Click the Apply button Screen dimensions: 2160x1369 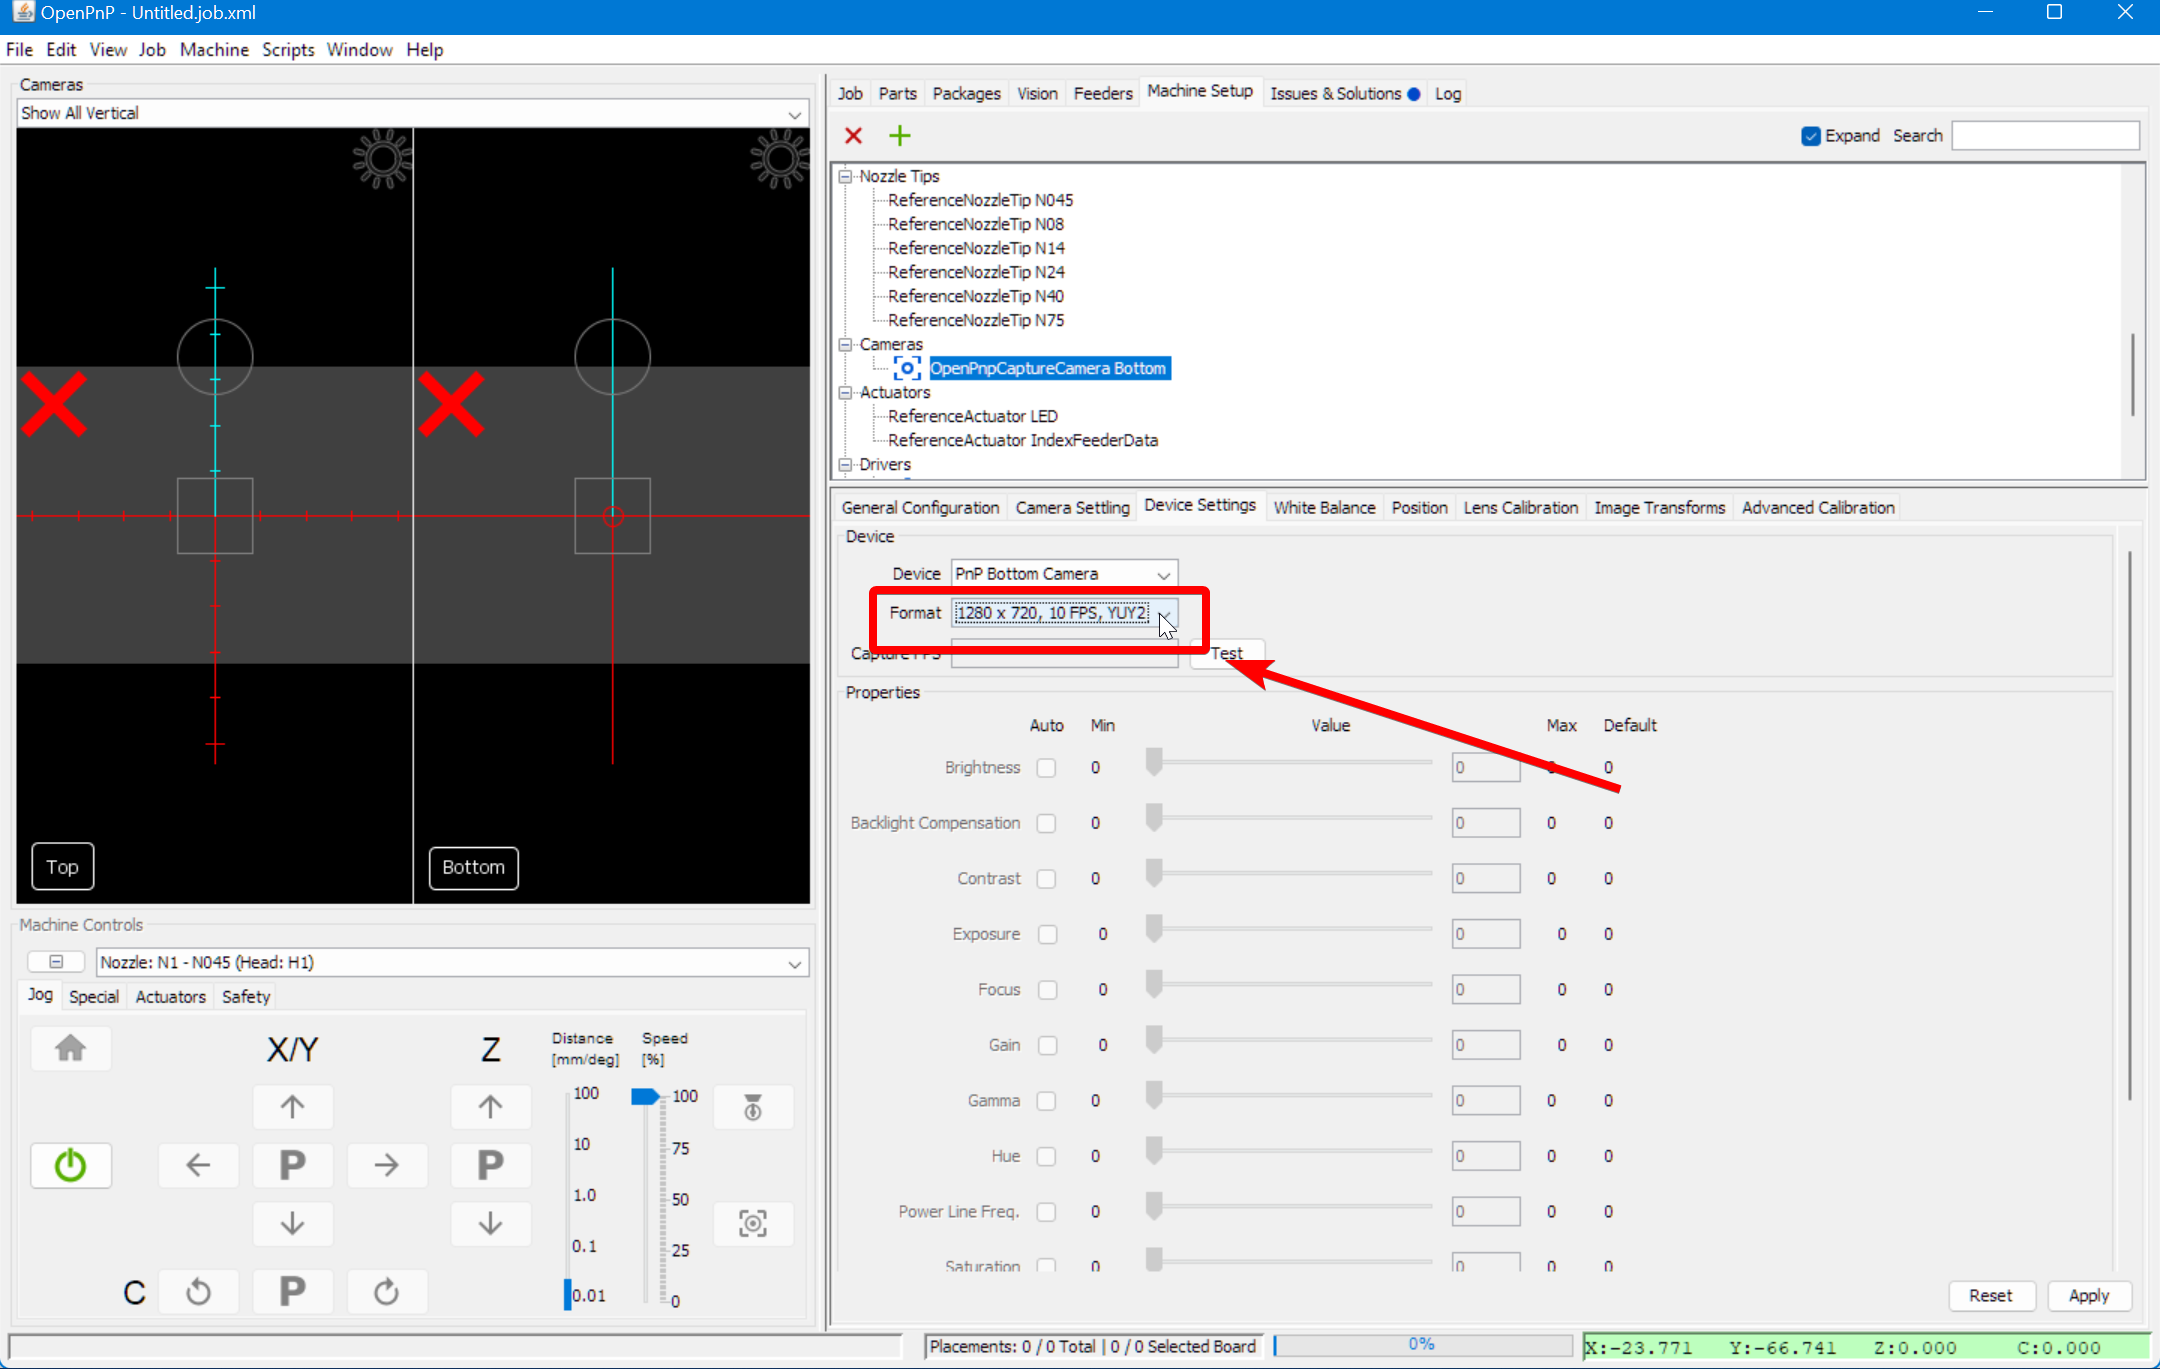(2089, 1295)
